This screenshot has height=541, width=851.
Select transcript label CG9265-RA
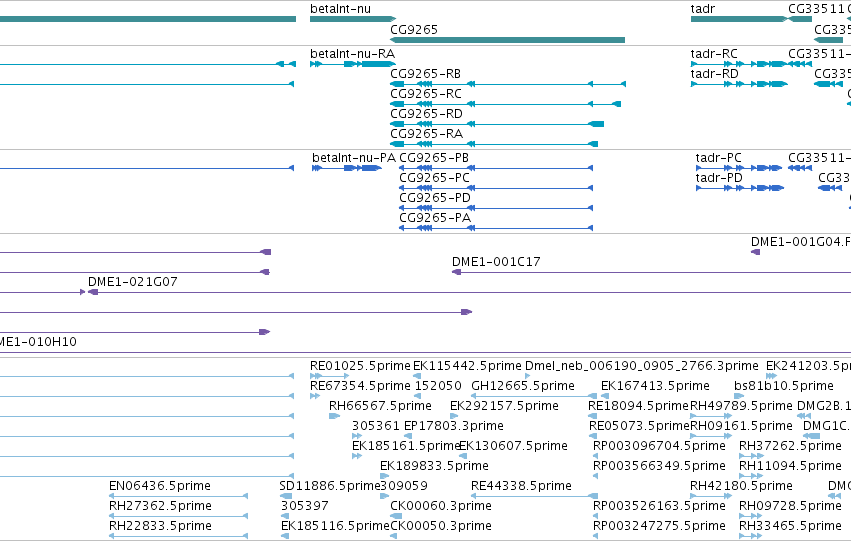coord(426,134)
